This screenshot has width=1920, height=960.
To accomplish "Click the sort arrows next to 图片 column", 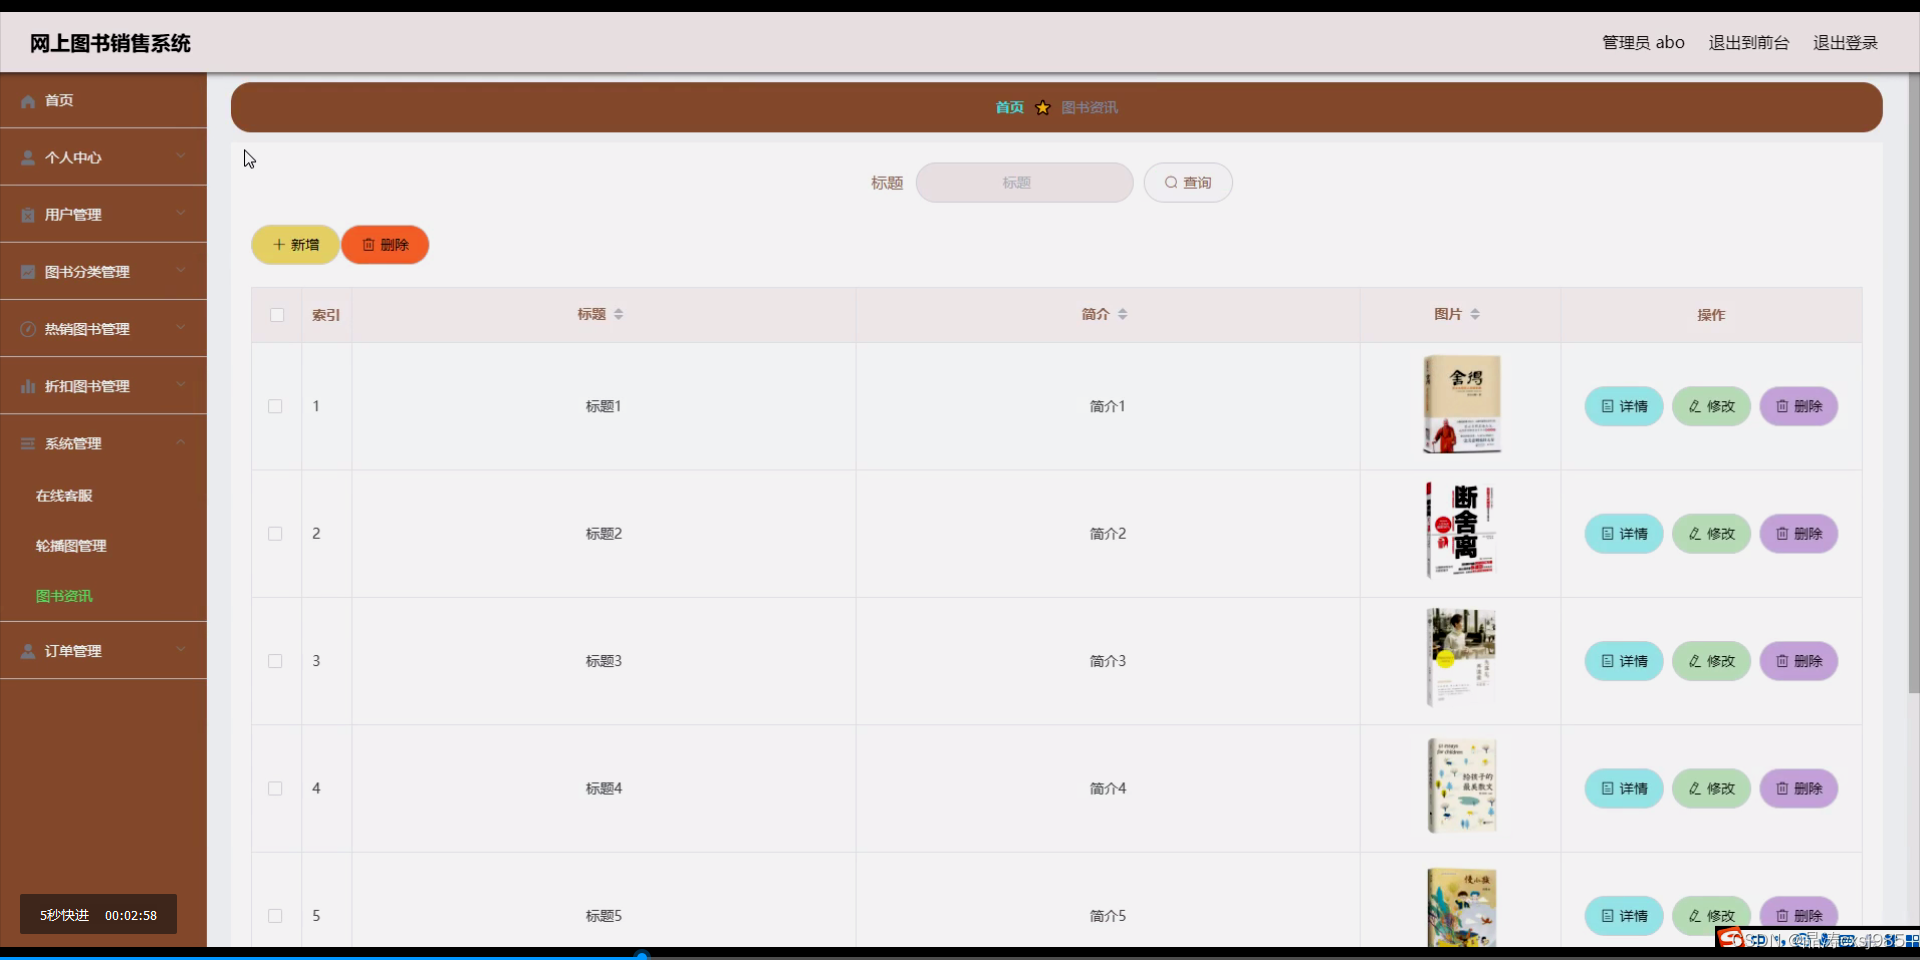I will [1475, 314].
